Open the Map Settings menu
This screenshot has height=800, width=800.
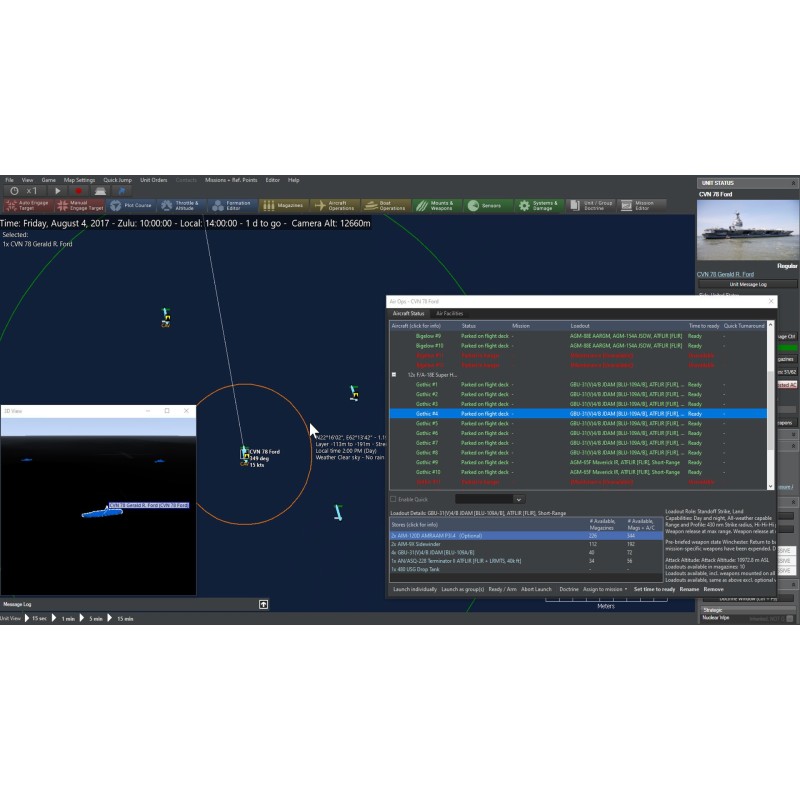[x=79, y=180]
